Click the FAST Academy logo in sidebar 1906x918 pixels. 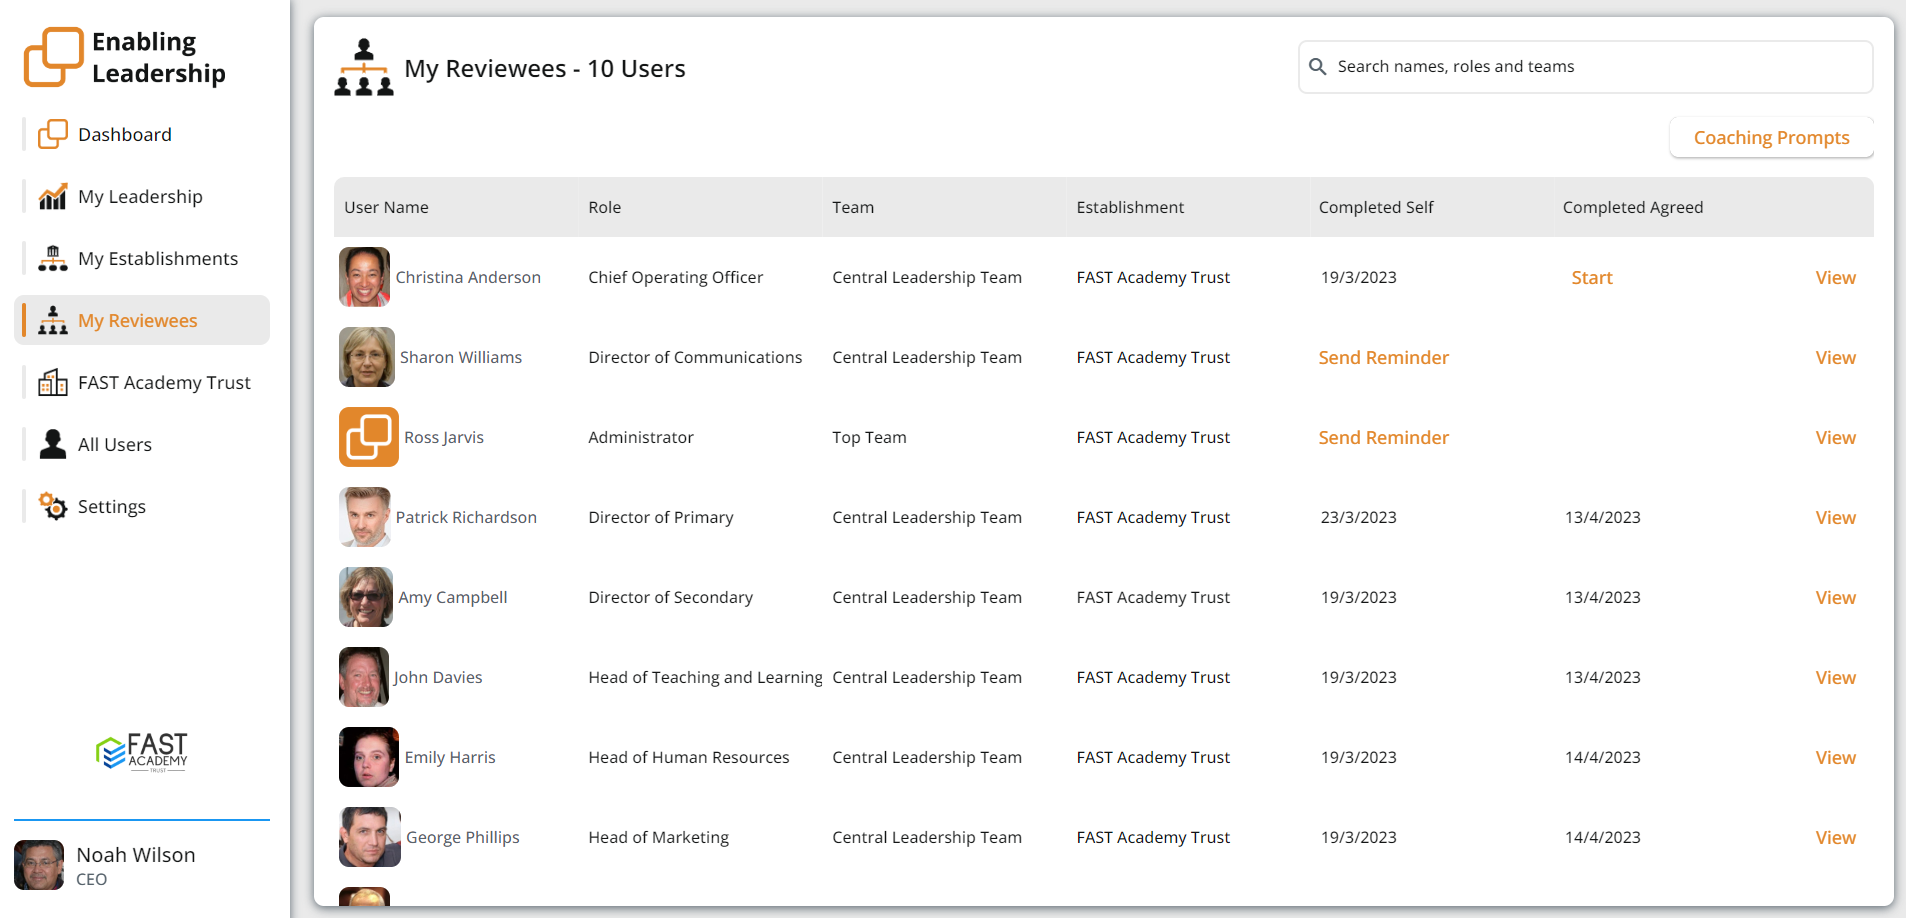[142, 752]
